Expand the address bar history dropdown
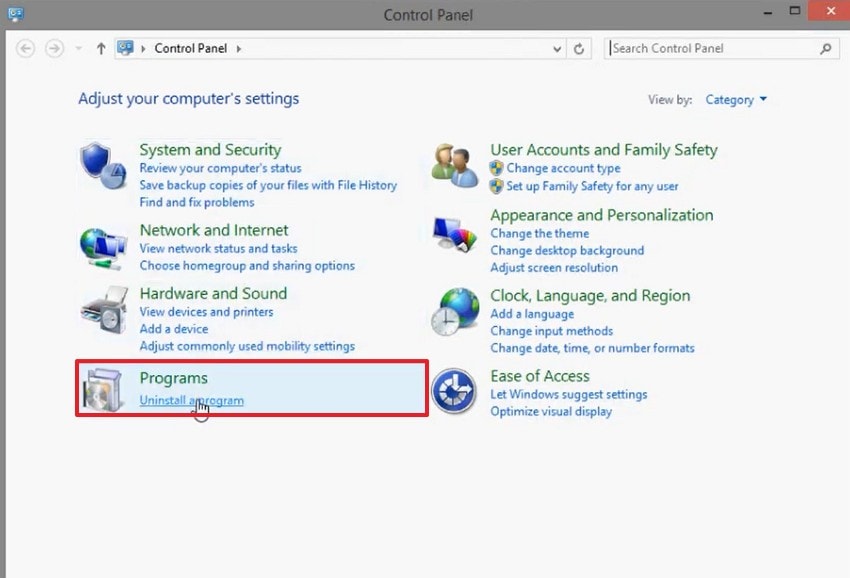 coord(555,48)
